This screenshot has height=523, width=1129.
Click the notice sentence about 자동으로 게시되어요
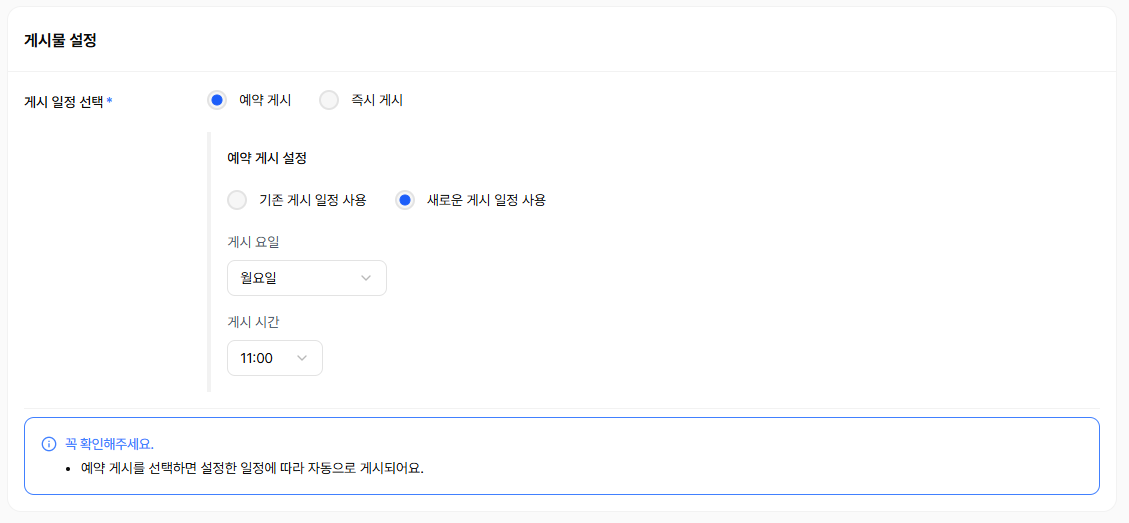point(252,468)
